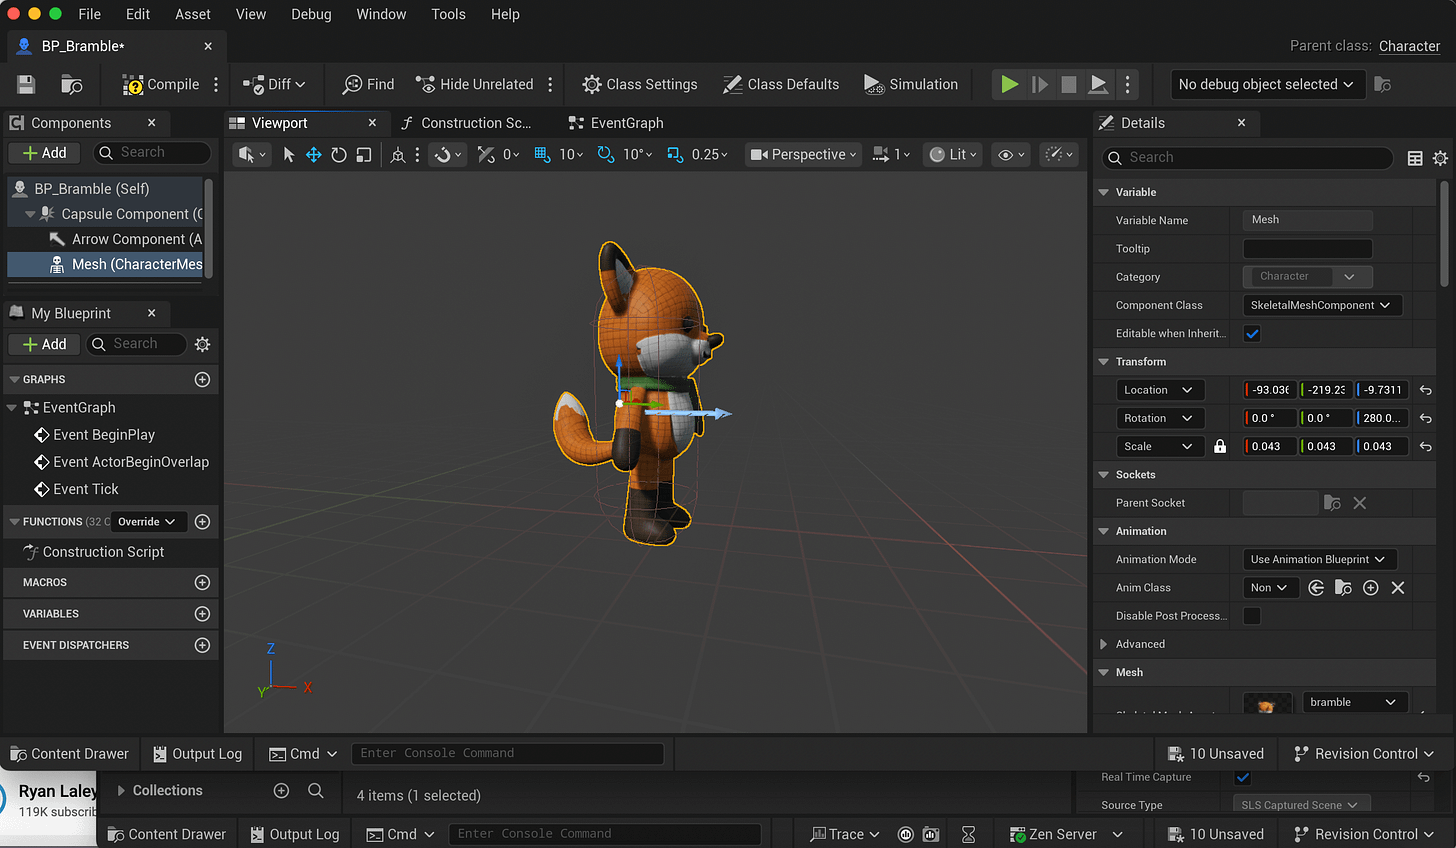Select the translate (move) gizmo tool

click(313, 155)
